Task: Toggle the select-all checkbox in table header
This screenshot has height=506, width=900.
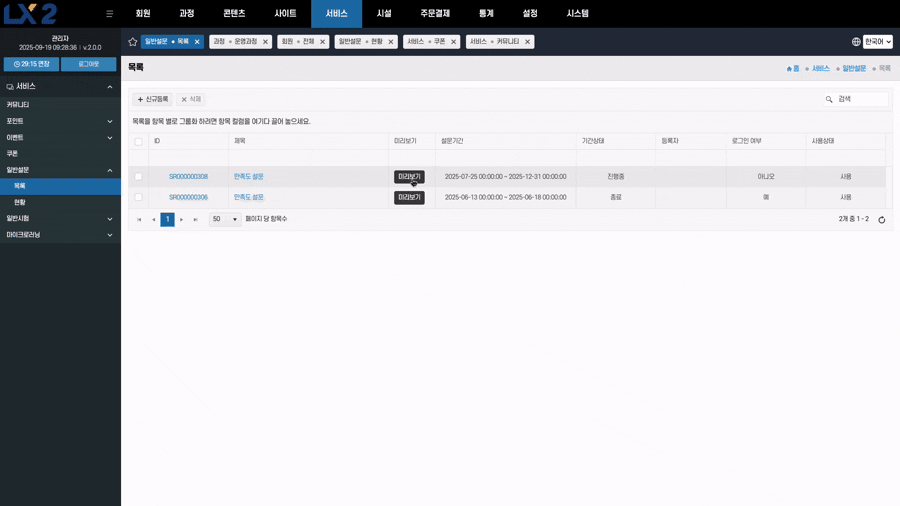Action: pos(138,142)
